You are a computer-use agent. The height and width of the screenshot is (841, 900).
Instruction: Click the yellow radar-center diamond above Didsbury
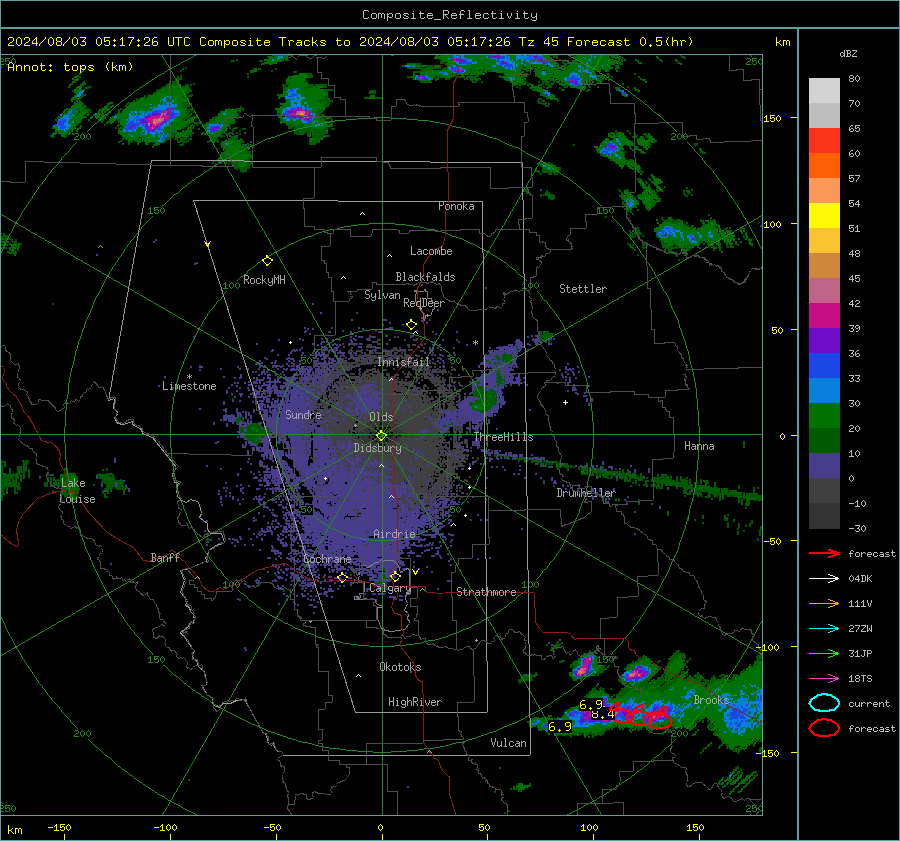(x=381, y=435)
